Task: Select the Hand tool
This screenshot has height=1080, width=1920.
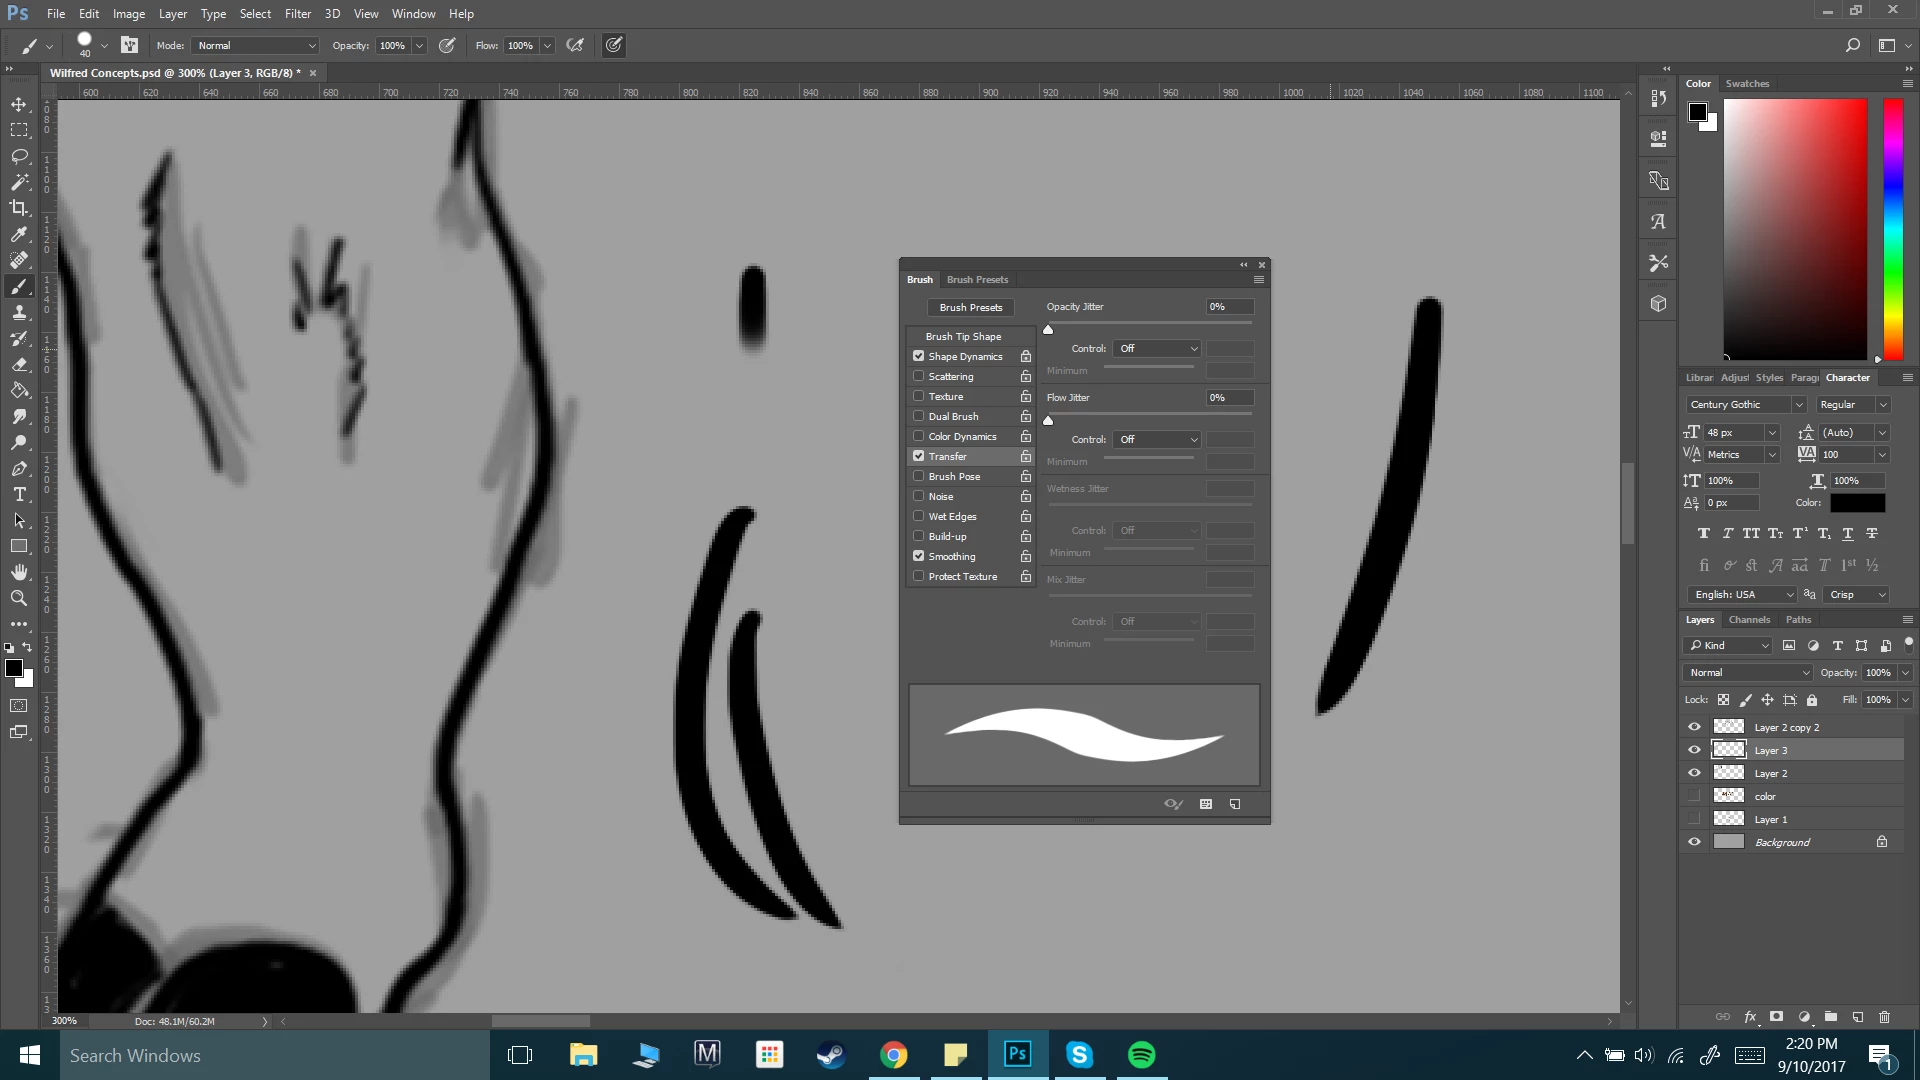Action: 19,572
